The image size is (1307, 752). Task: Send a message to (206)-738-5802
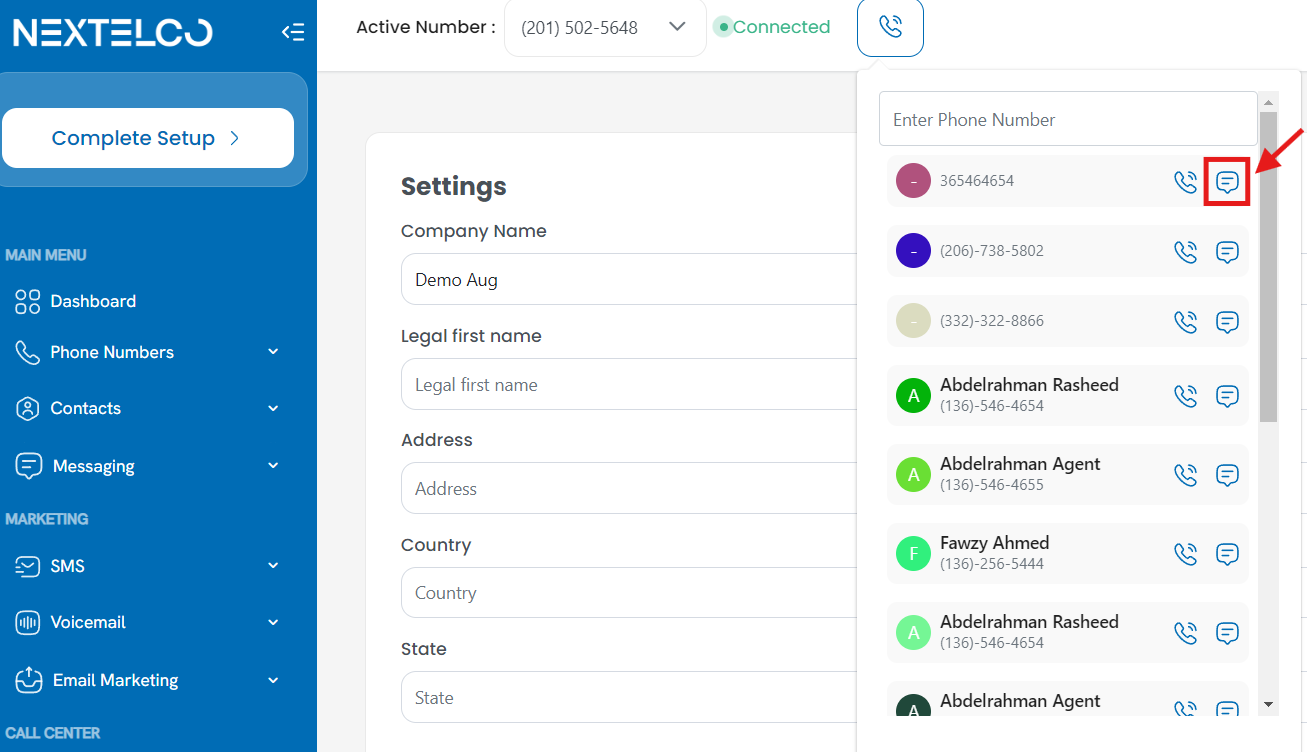(1227, 252)
